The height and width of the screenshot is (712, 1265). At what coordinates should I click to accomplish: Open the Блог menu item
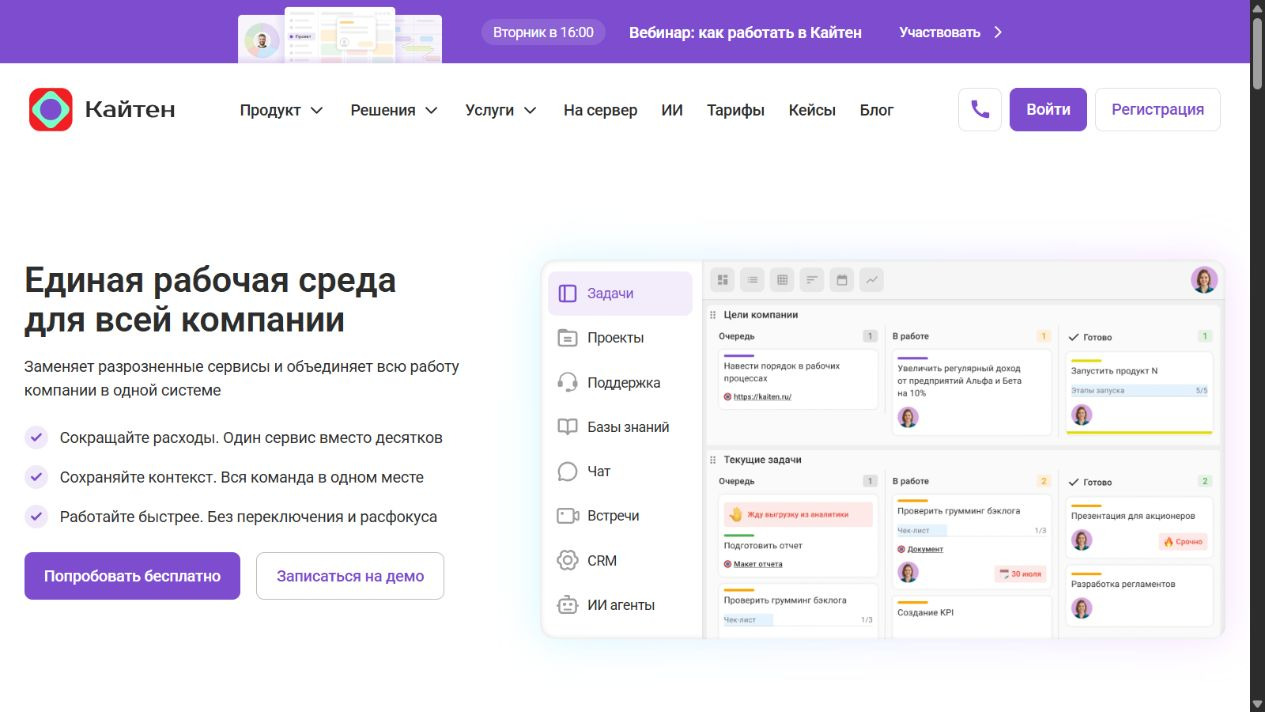click(877, 110)
